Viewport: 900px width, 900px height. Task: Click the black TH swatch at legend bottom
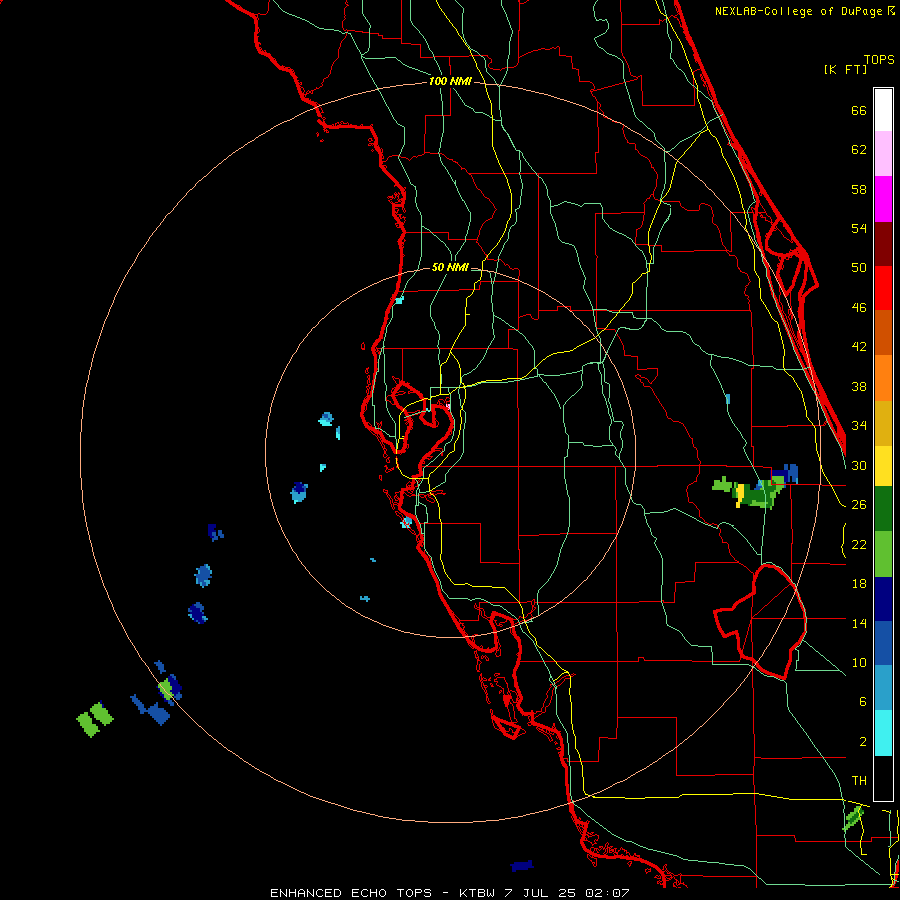[x=883, y=778]
